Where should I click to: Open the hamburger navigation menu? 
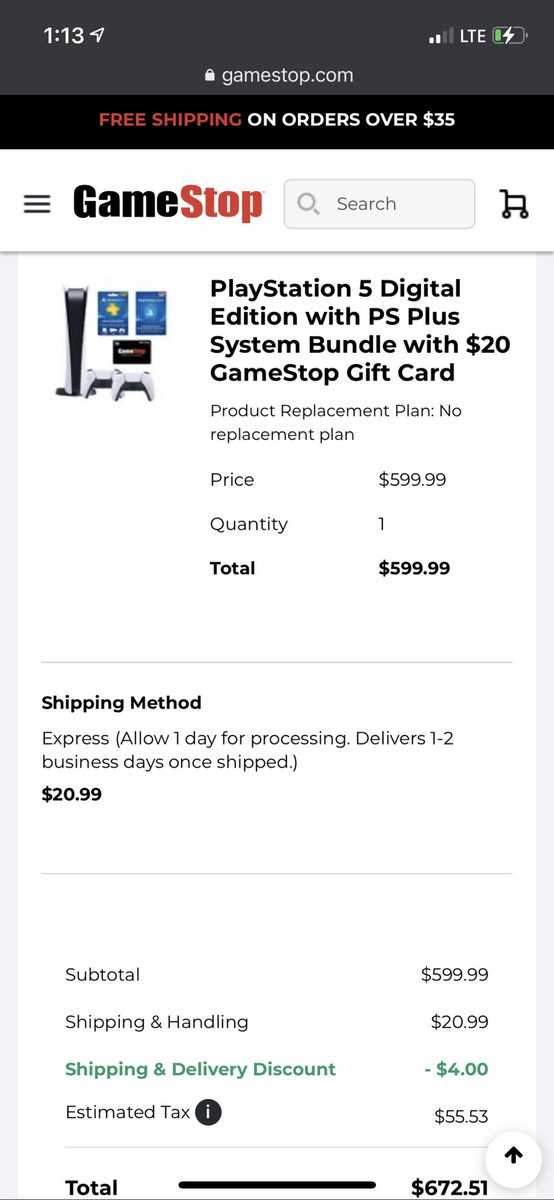[x=37, y=204]
